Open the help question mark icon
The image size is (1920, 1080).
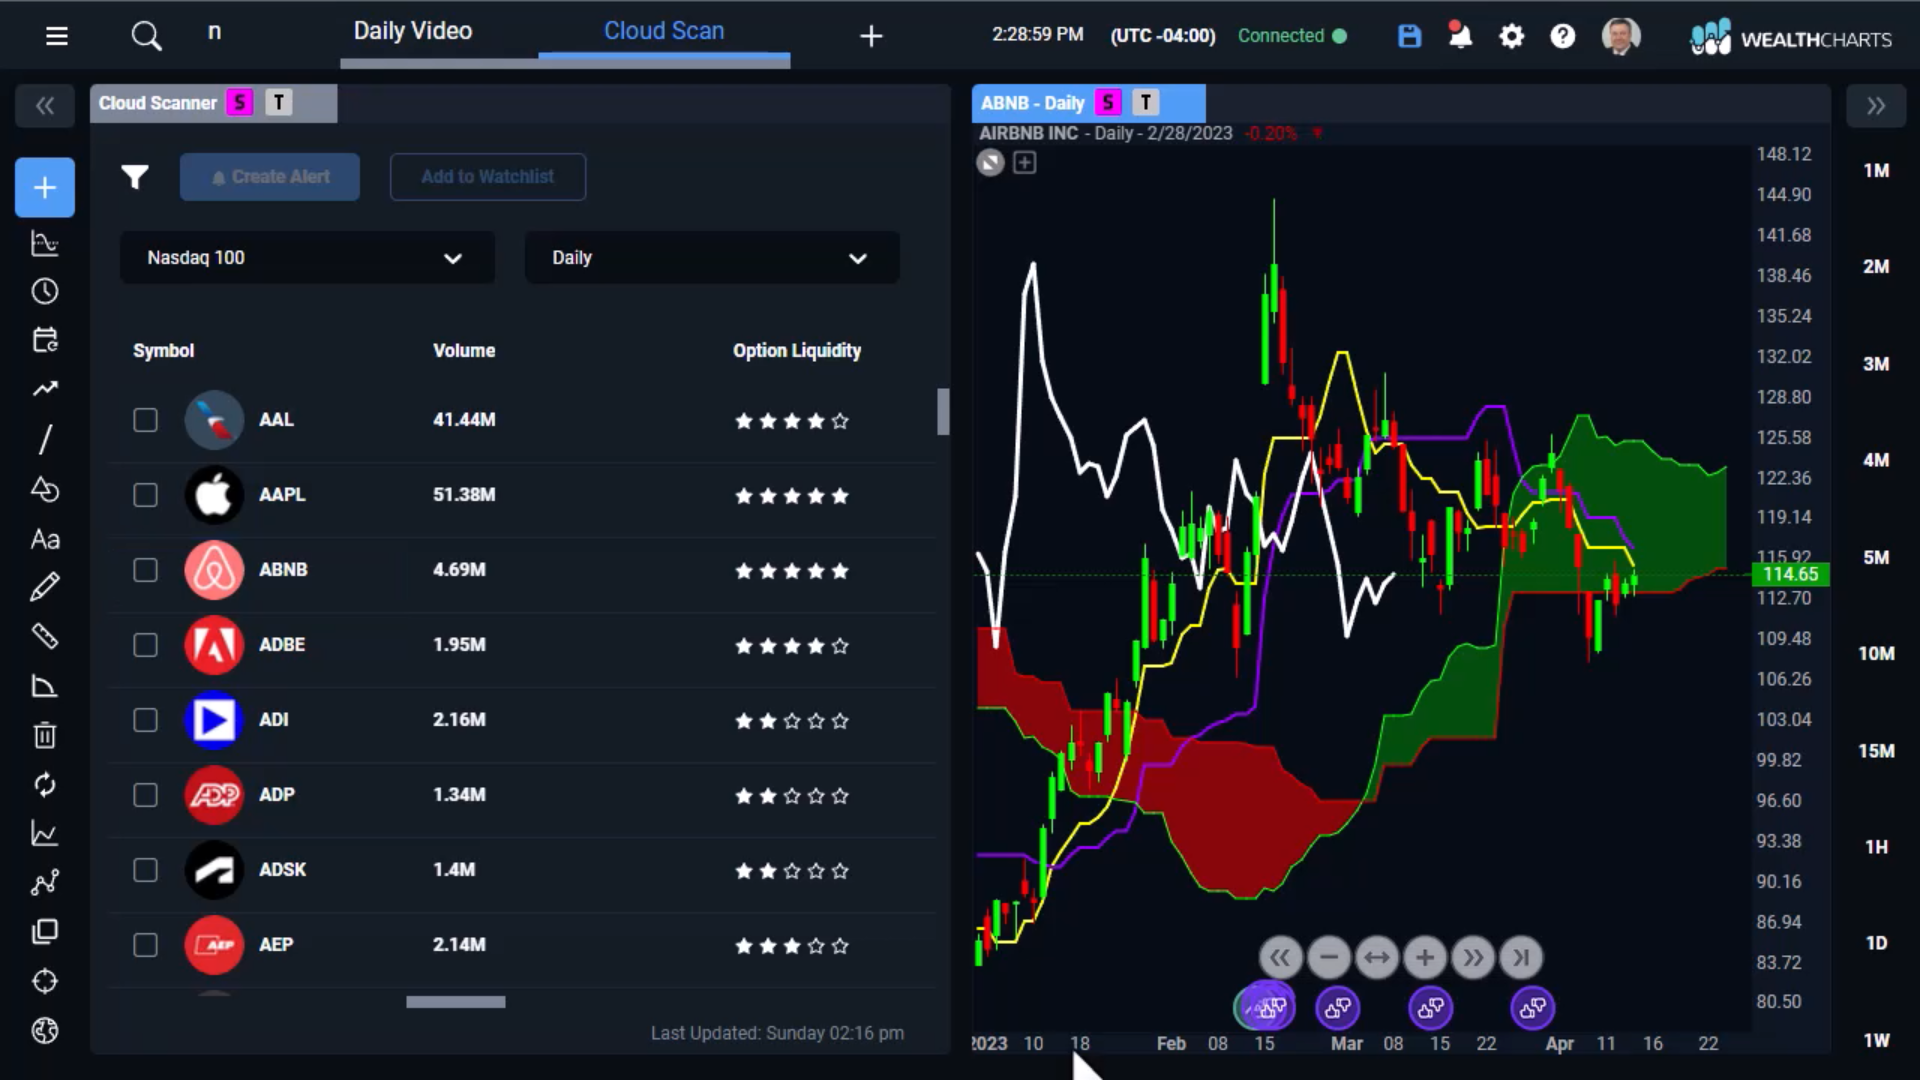[x=1563, y=37]
